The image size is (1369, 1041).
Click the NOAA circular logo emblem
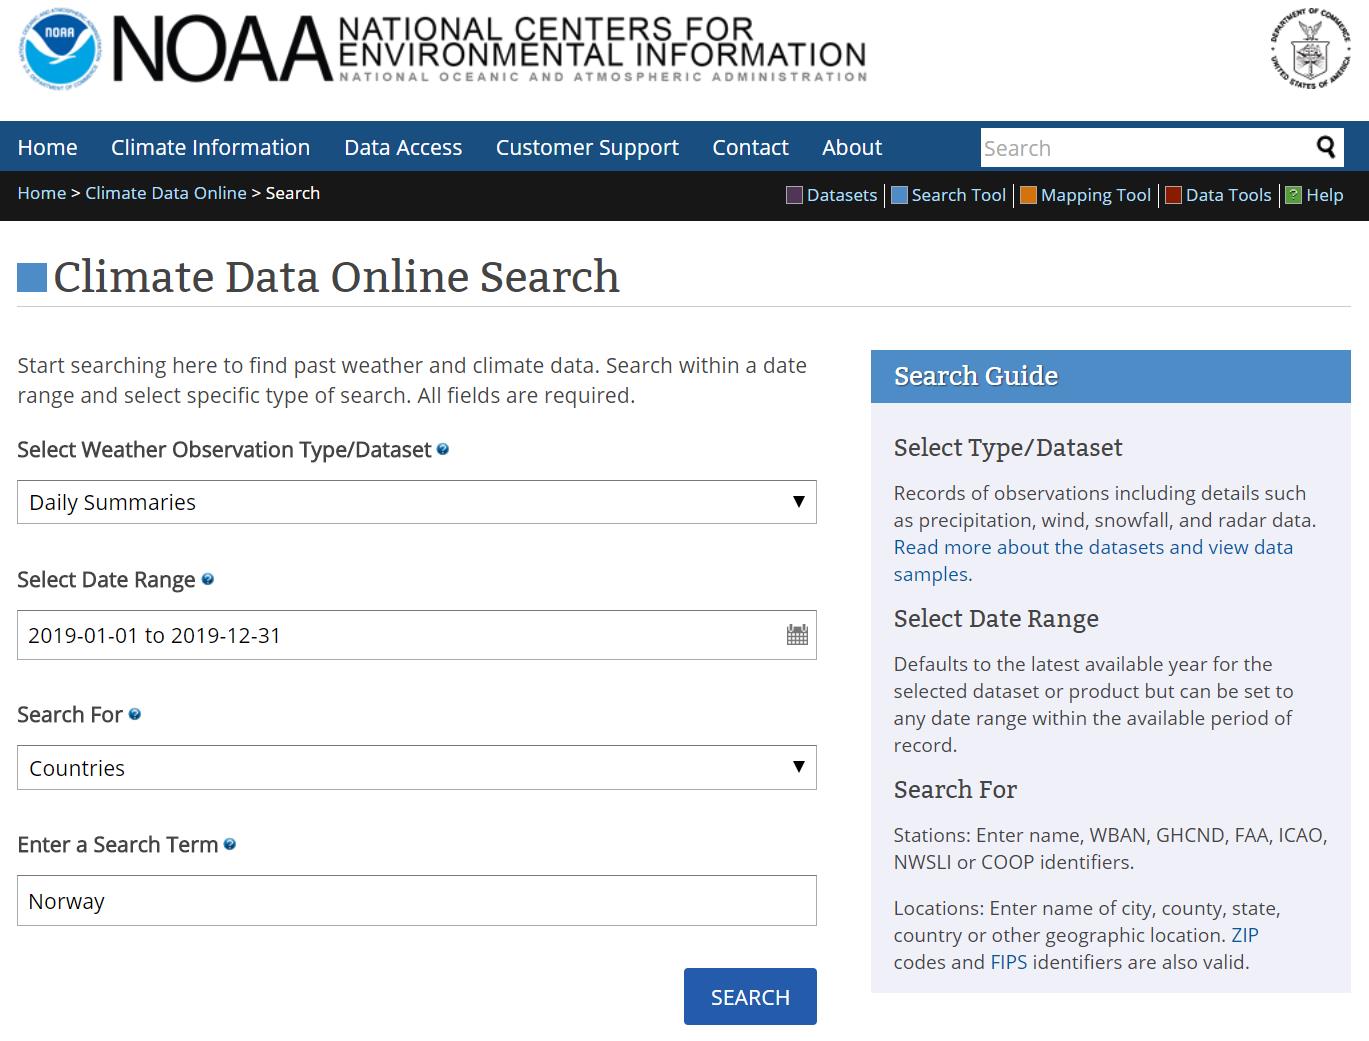(59, 49)
